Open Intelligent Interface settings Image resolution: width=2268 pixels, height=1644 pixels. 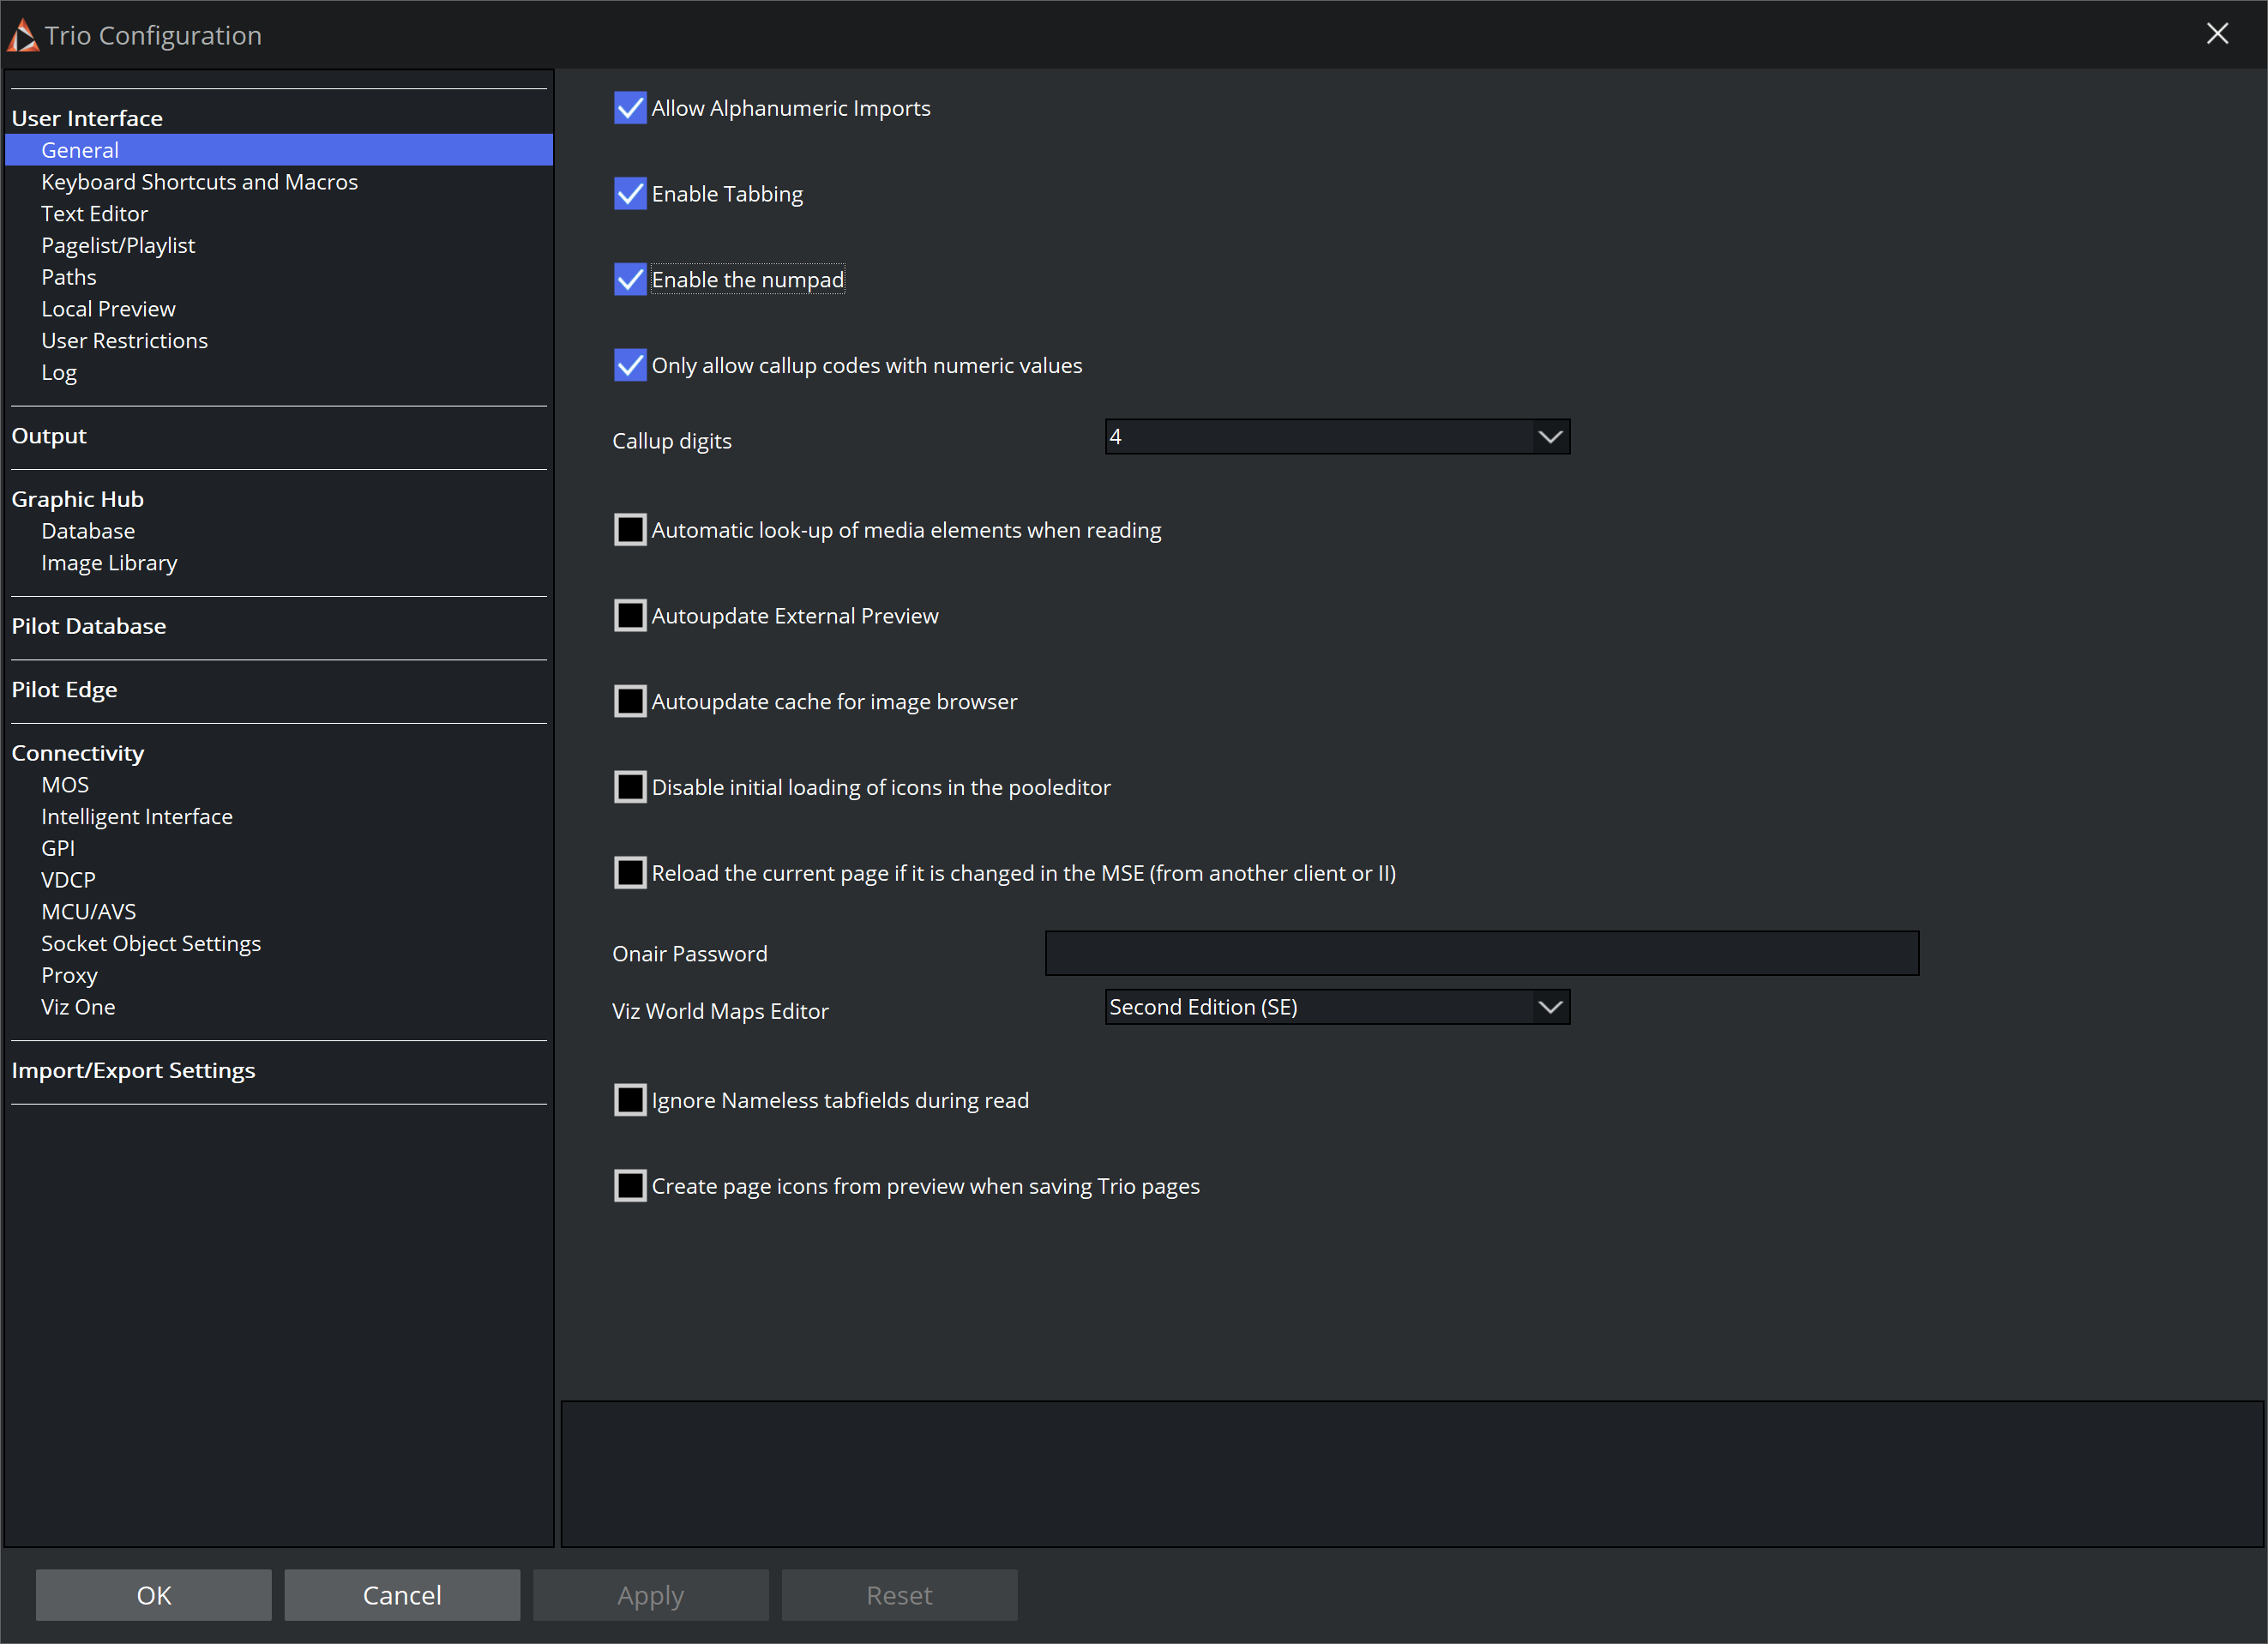[x=137, y=817]
